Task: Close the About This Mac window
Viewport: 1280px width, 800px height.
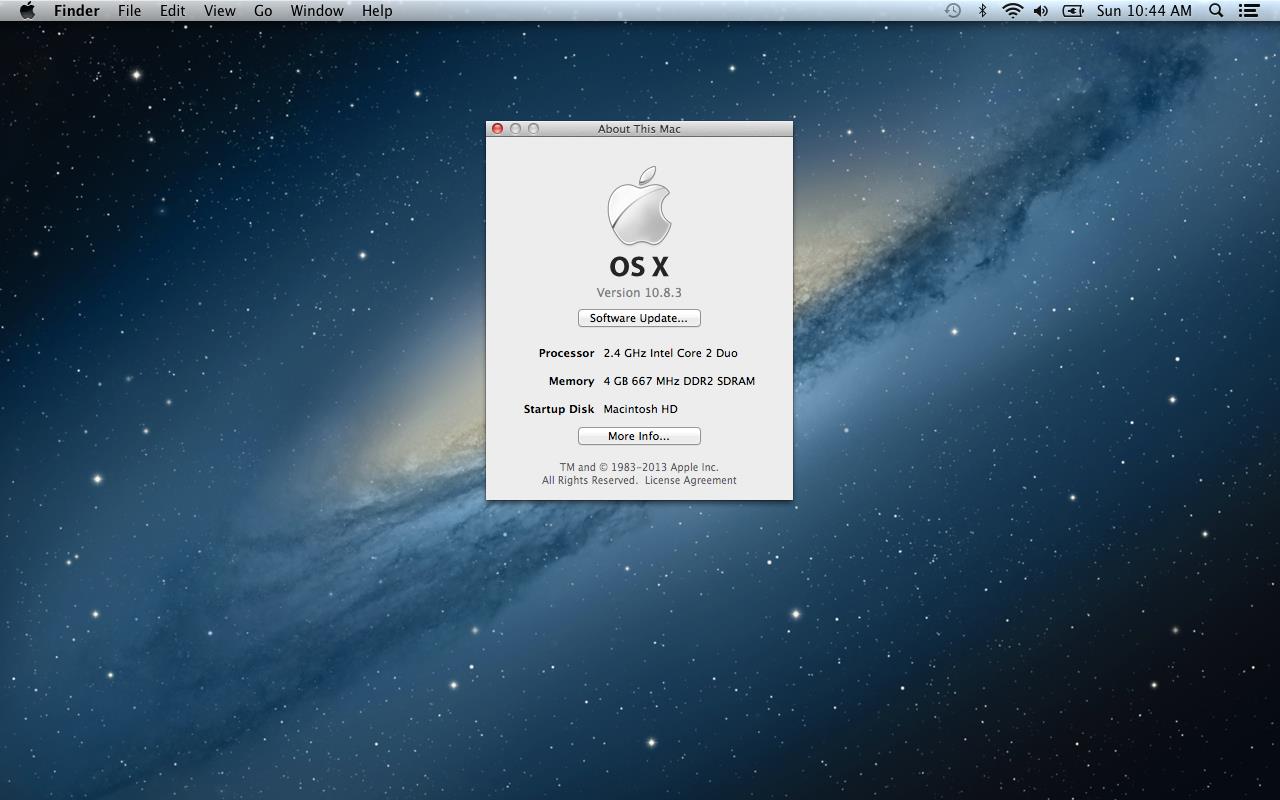Action: (497, 129)
